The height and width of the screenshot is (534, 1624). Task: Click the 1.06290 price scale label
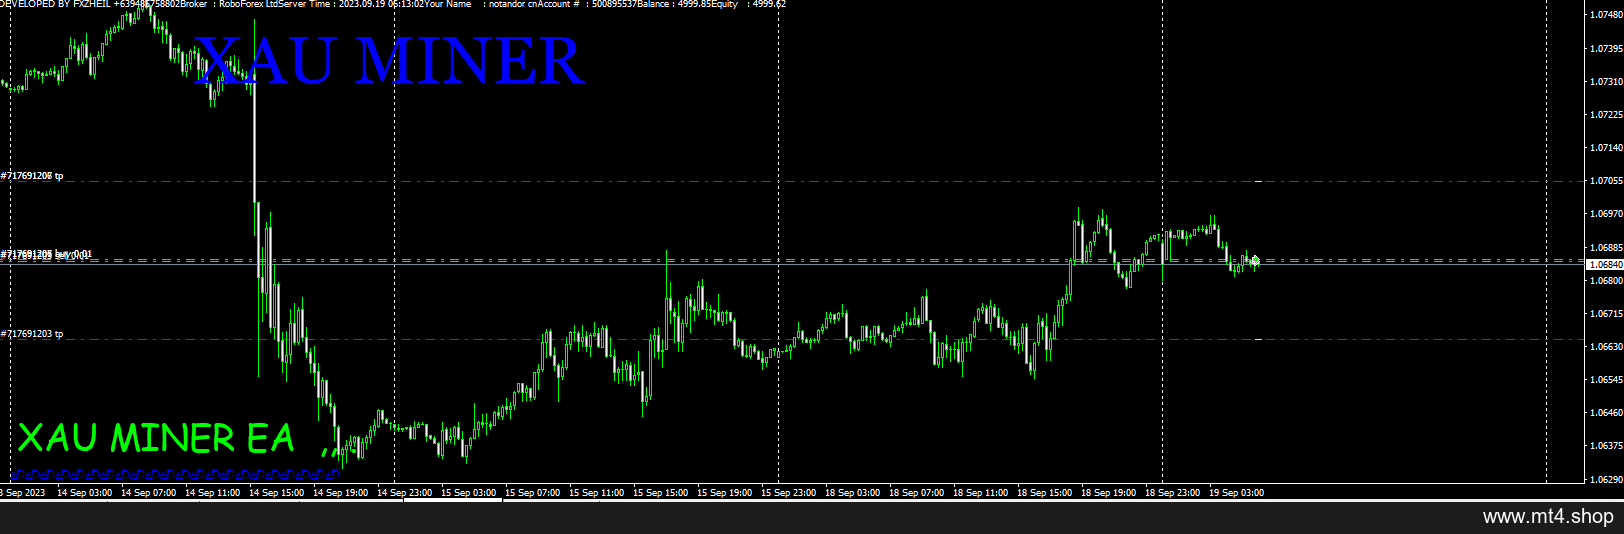point(1606,479)
